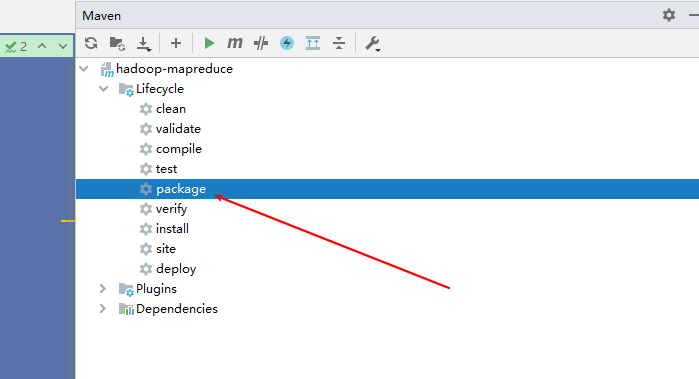Click the Lifecycle folder label
This screenshot has width=699, height=379.
pos(160,89)
